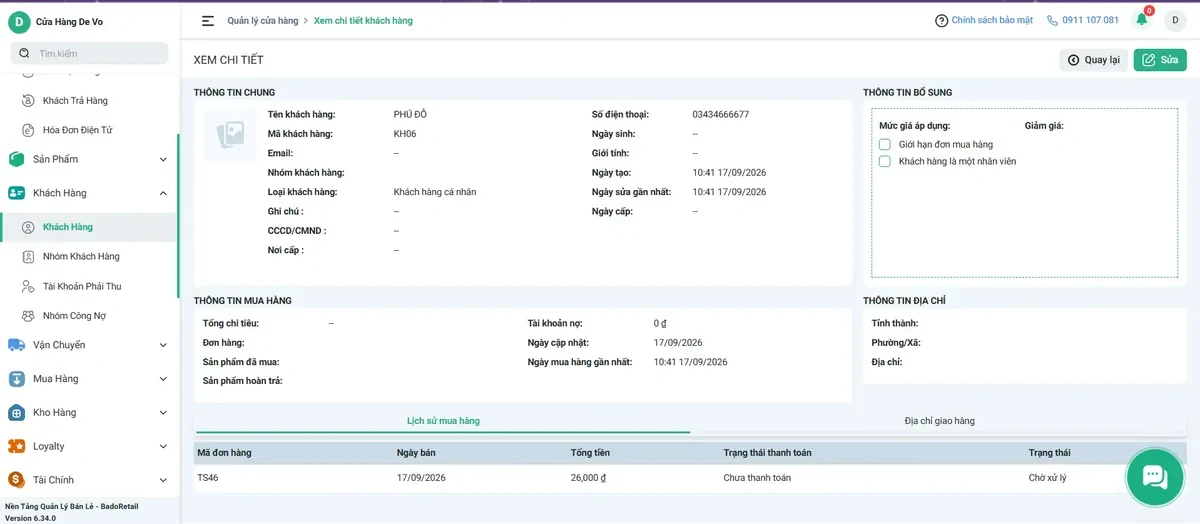Screen dimensions: 1200x524
Task: Click the store logo D avatar
Action: coord(19,22)
